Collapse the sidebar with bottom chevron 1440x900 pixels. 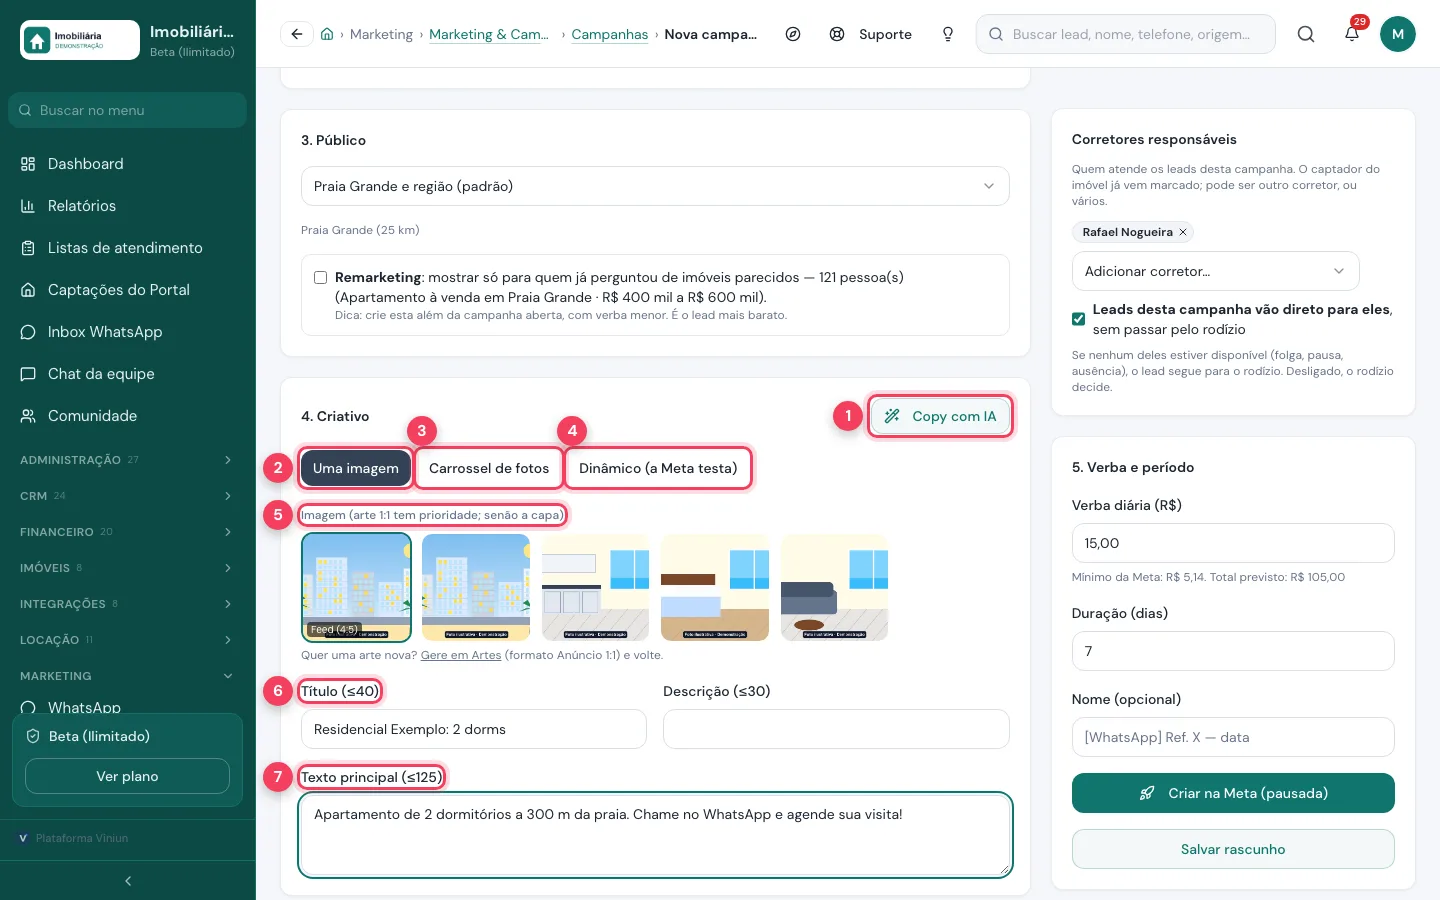pyautogui.click(x=128, y=881)
